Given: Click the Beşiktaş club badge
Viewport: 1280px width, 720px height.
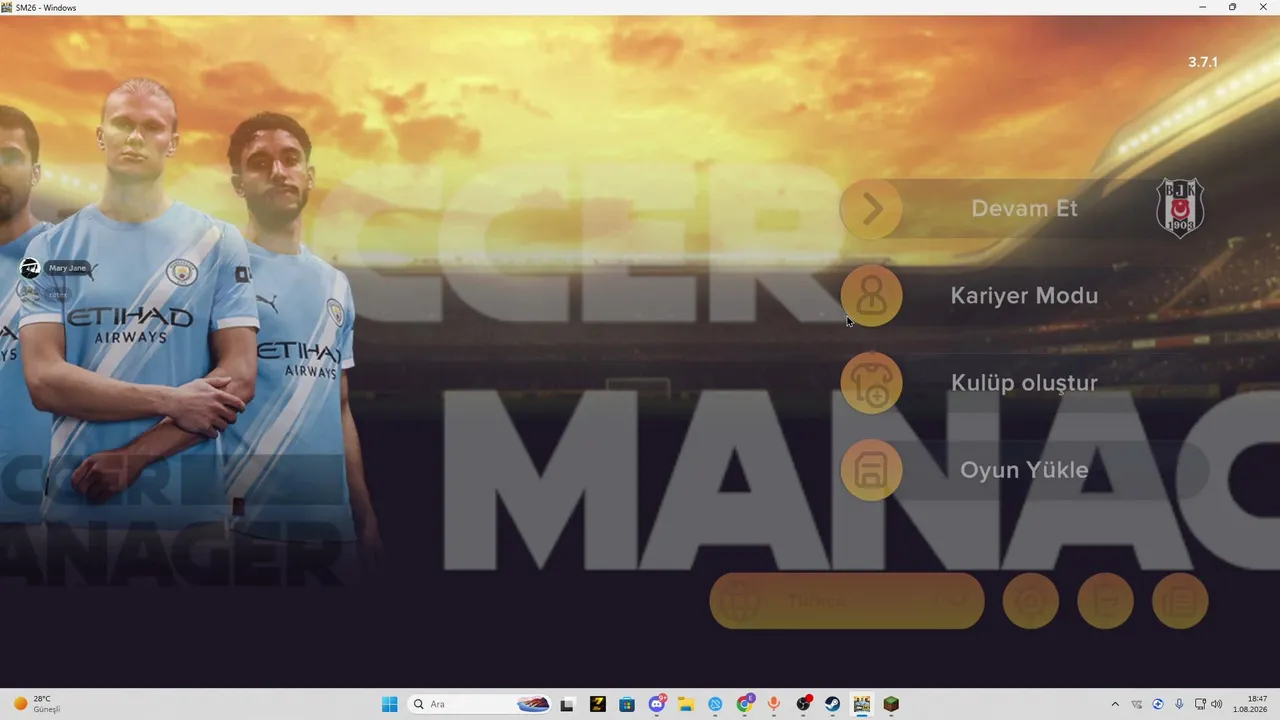Looking at the screenshot, I should pos(1180,208).
